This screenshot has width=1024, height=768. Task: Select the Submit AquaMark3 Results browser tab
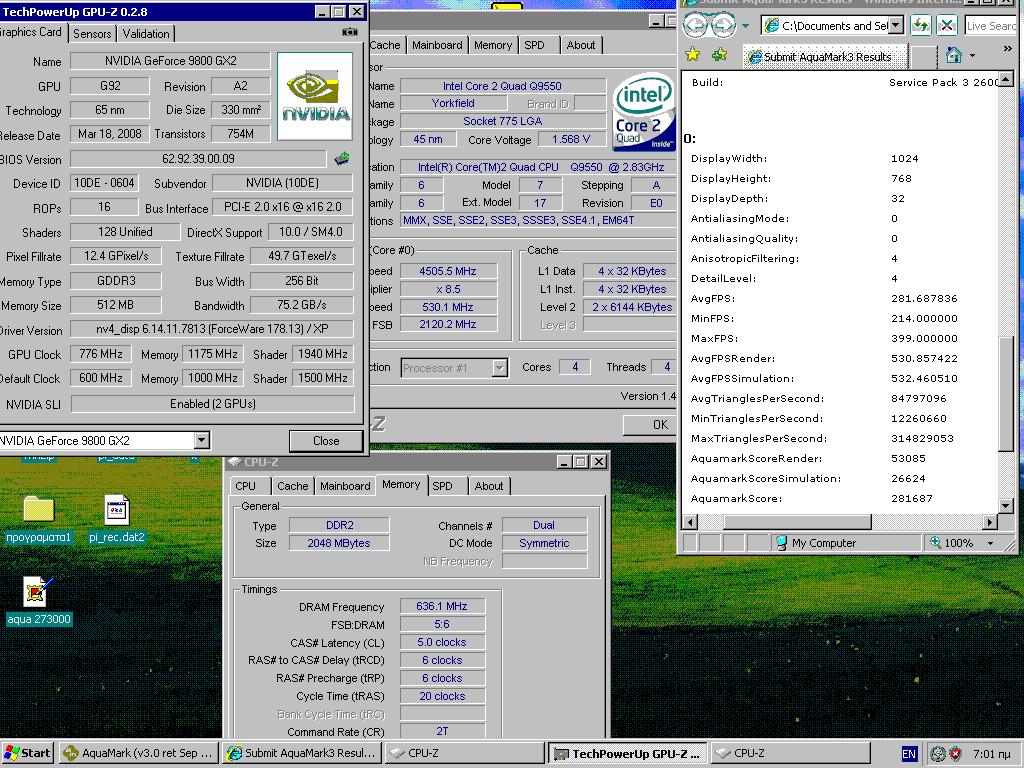coord(825,57)
